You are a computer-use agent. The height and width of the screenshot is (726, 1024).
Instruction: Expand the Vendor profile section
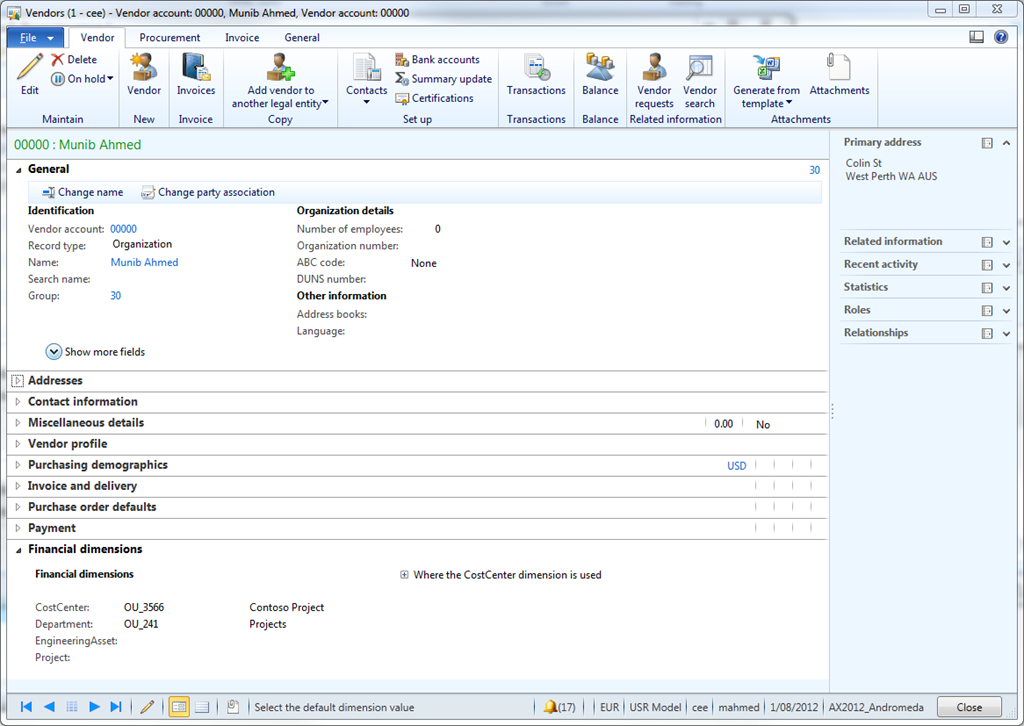click(x=18, y=444)
